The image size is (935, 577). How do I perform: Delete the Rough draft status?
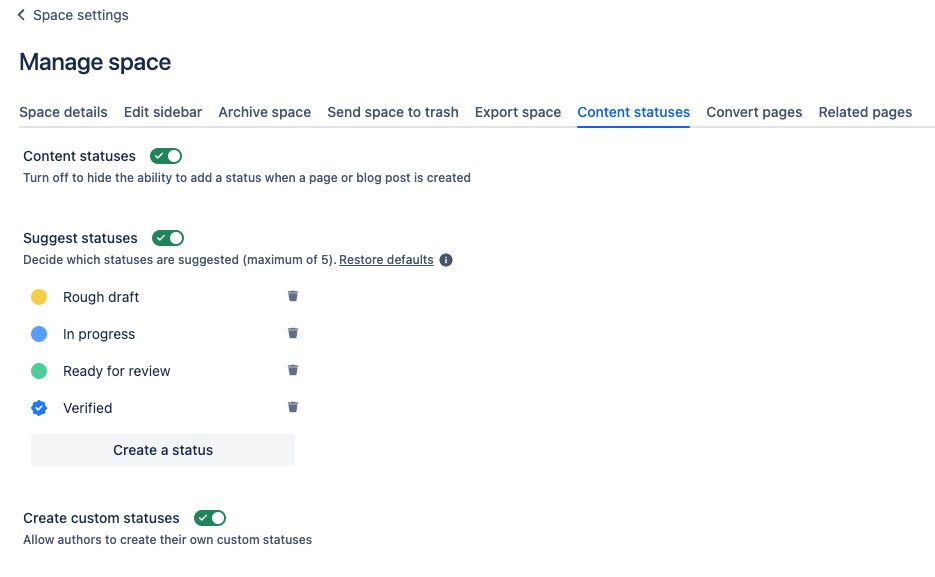293,296
